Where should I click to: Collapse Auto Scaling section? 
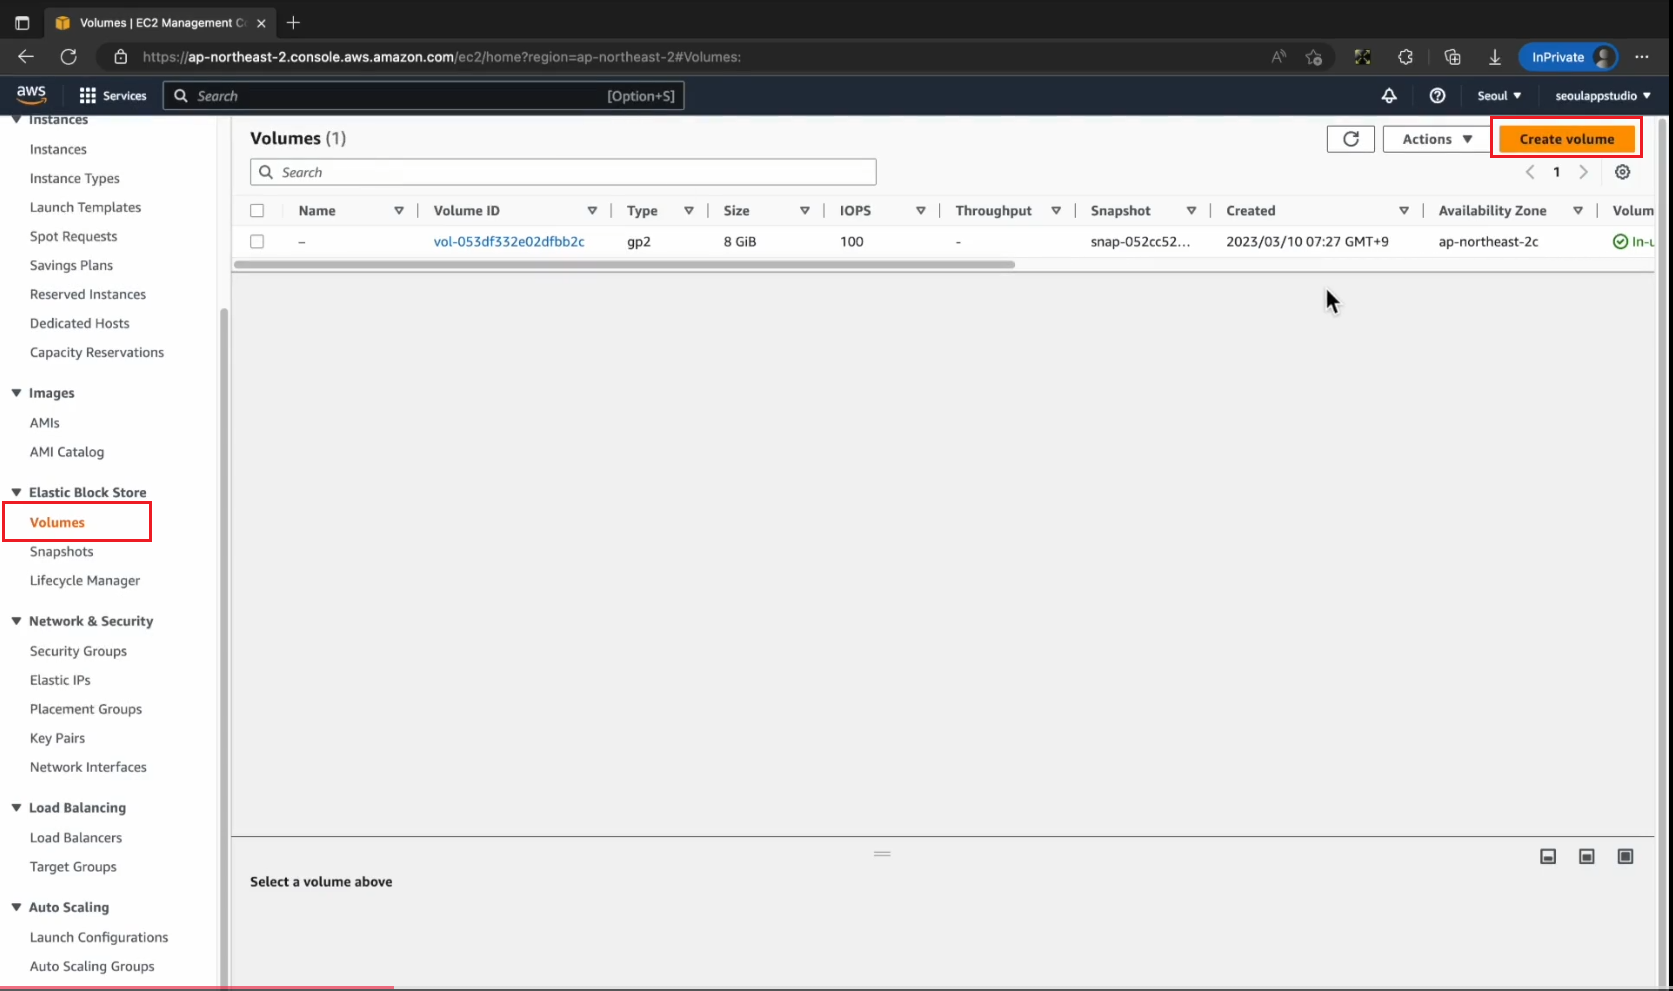coord(16,907)
